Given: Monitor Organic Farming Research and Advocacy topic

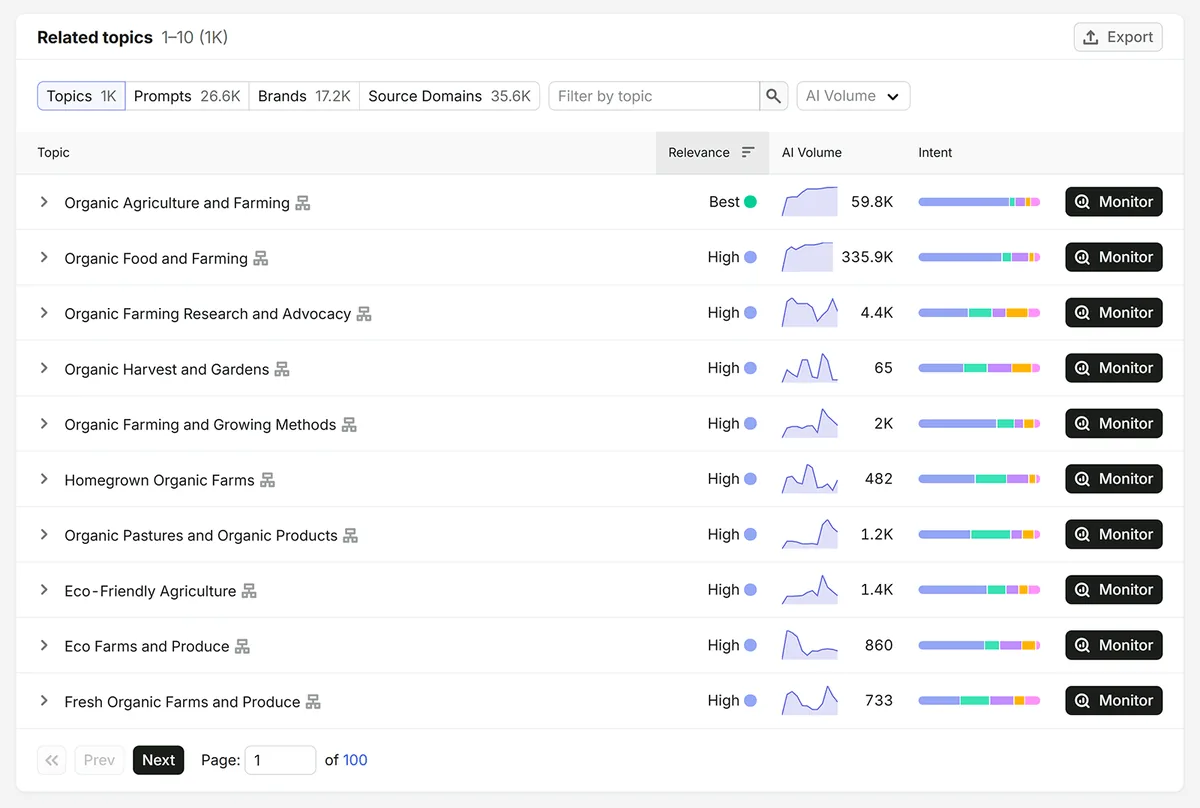Looking at the screenshot, I should click(x=1114, y=313).
